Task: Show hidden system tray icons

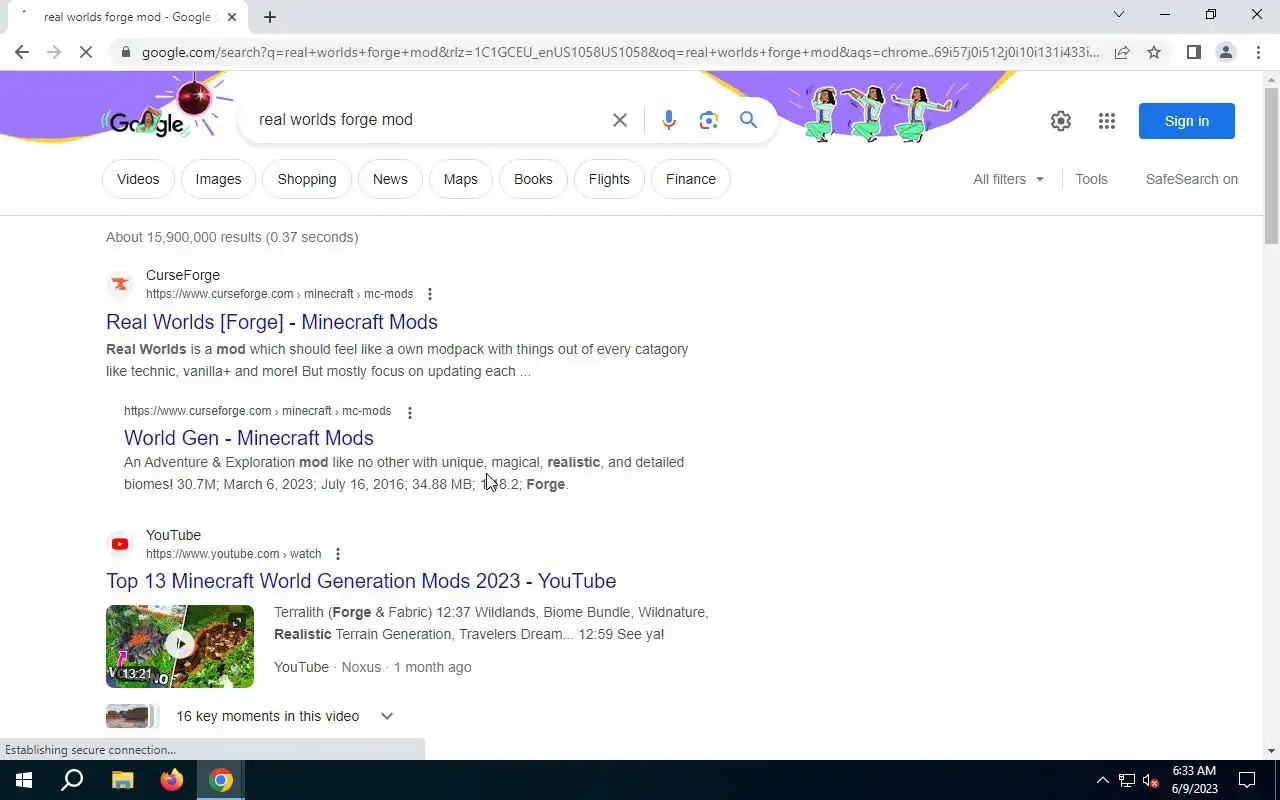Action: [x=1102, y=780]
